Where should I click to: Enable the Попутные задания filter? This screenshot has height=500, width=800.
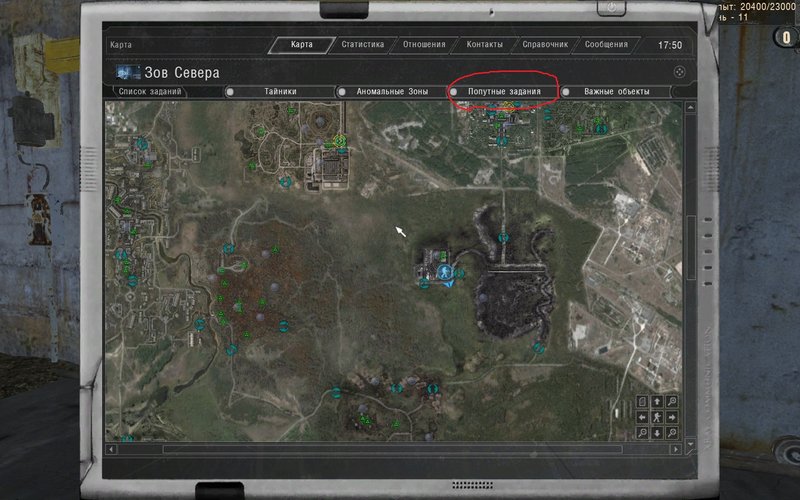point(504,92)
